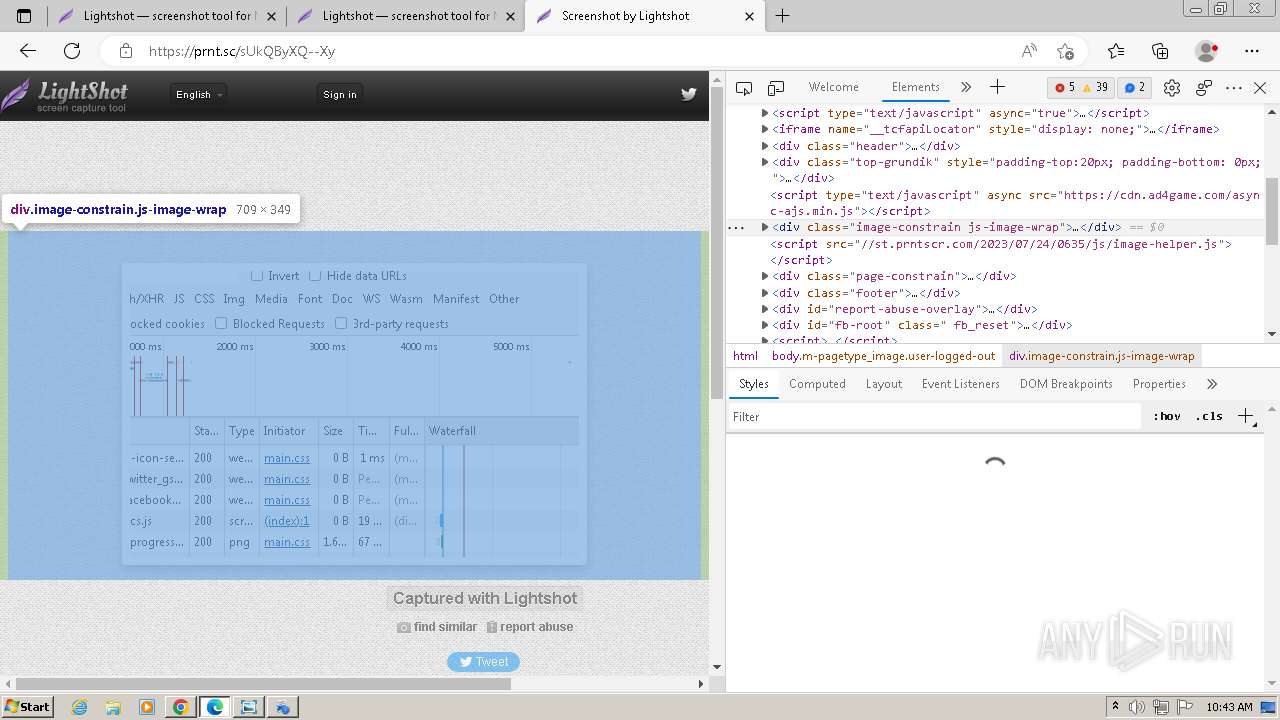Click the DOM tree vertical scrollbar
This screenshot has height=720, width=1280.
click(1272, 210)
